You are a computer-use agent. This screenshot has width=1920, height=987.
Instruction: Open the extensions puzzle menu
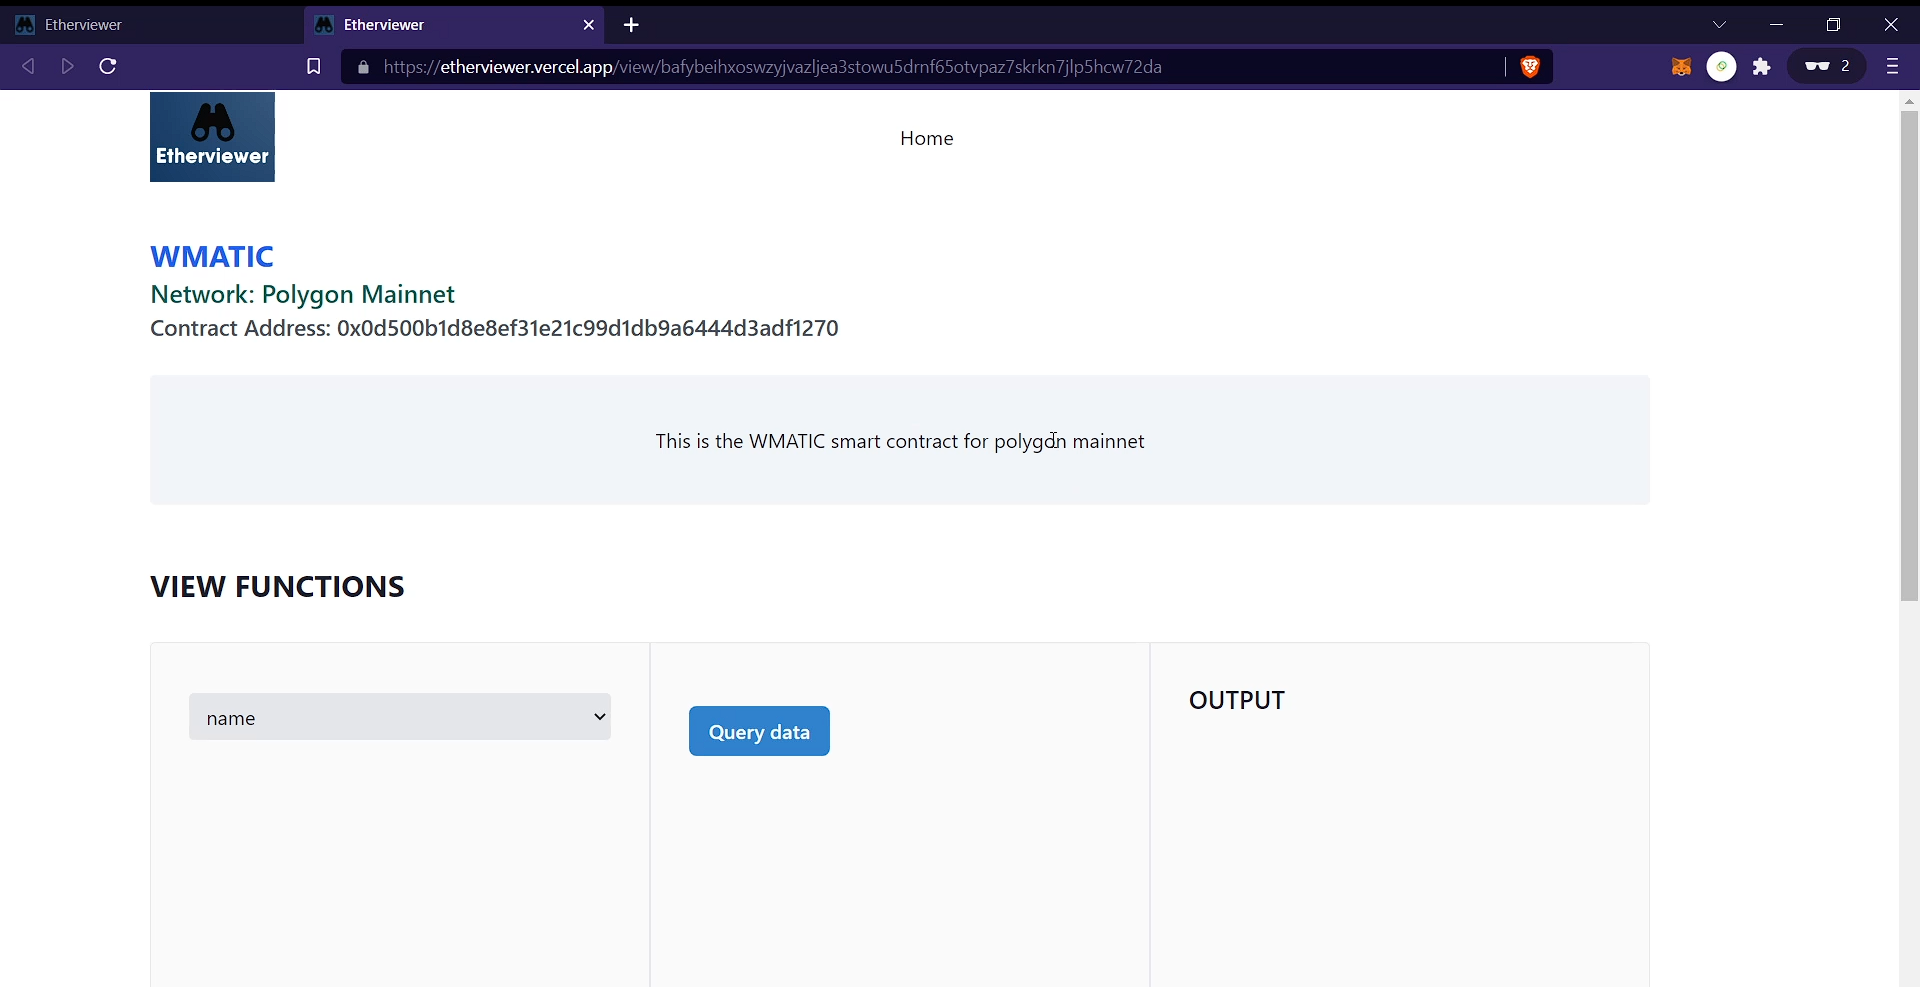click(x=1762, y=67)
